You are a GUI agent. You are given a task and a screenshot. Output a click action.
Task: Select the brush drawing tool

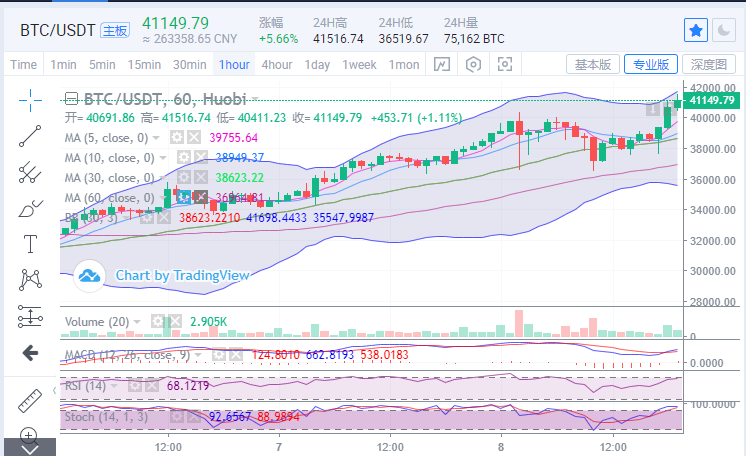tap(30, 208)
